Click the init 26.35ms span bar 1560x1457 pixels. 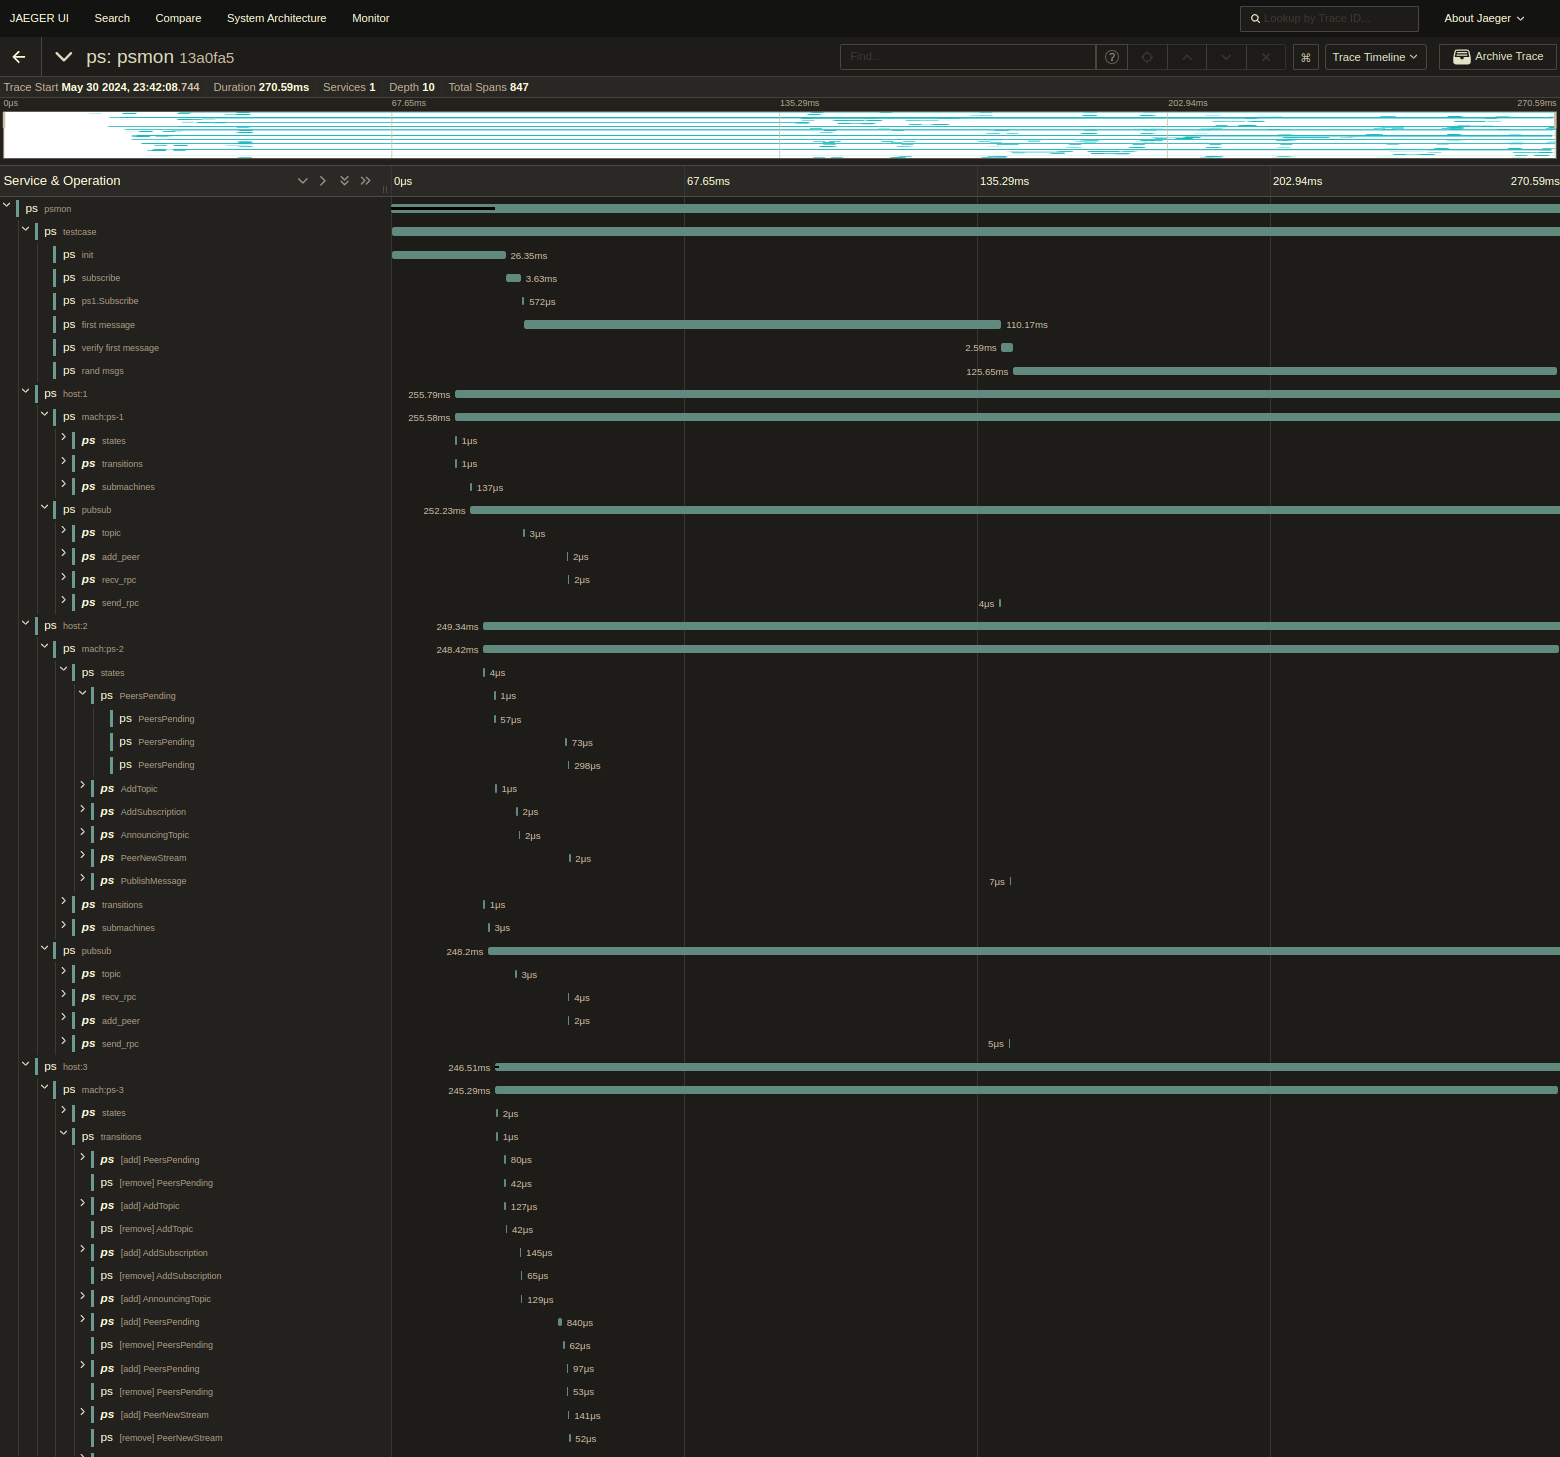point(449,255)
